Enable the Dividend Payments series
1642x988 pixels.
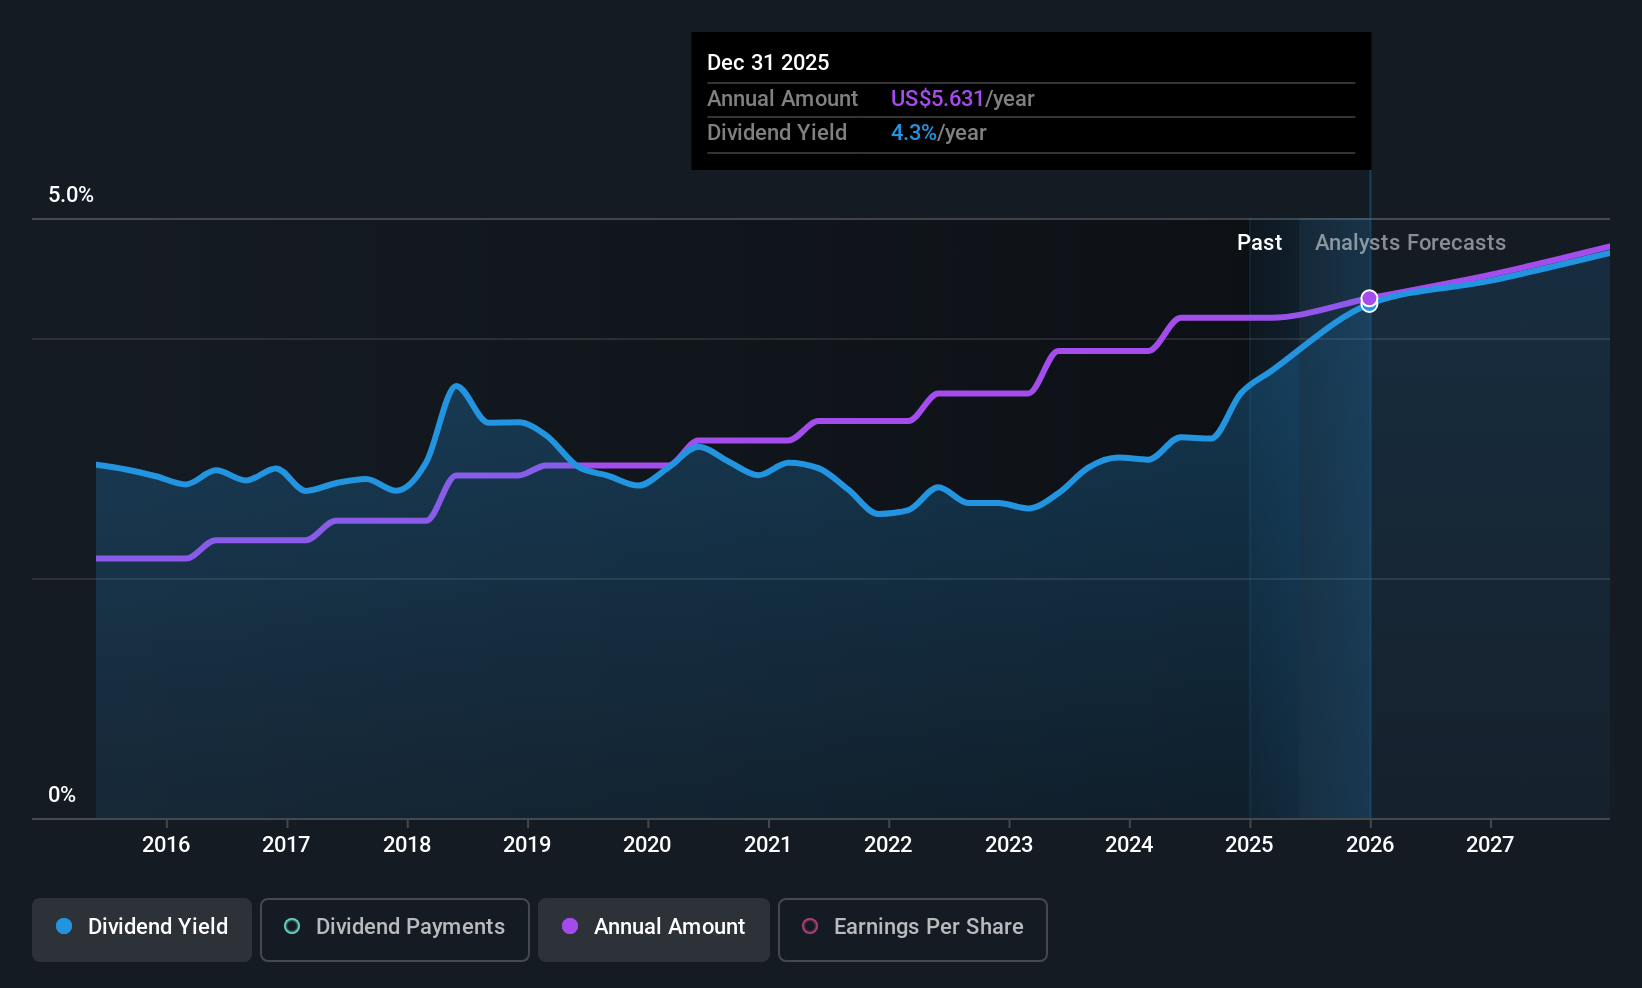coord(395,930)
